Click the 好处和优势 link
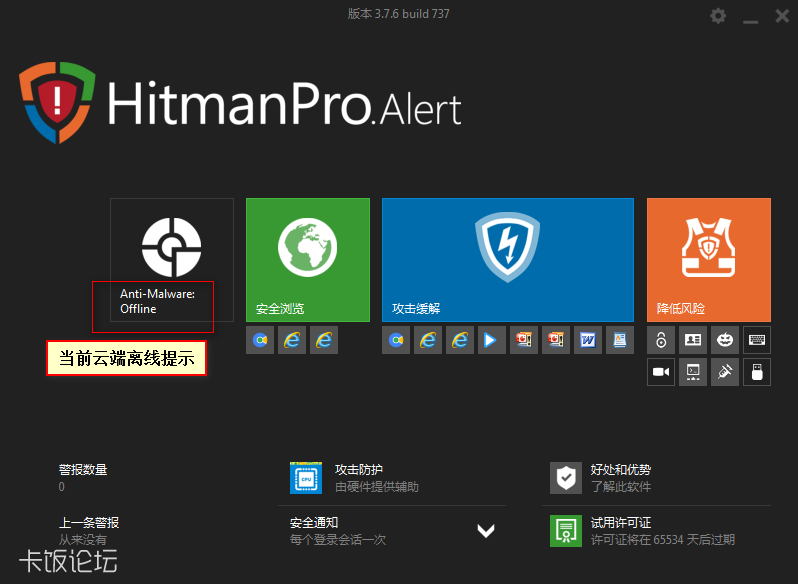Viewport: 798px width, 584px height. (x=620, y=469)
